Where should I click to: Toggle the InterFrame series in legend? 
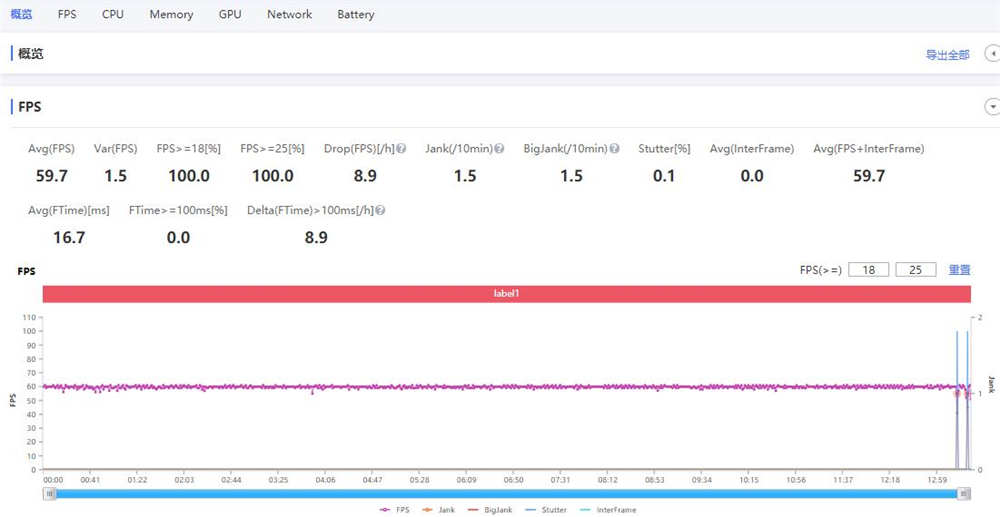(x=607, y=510)
